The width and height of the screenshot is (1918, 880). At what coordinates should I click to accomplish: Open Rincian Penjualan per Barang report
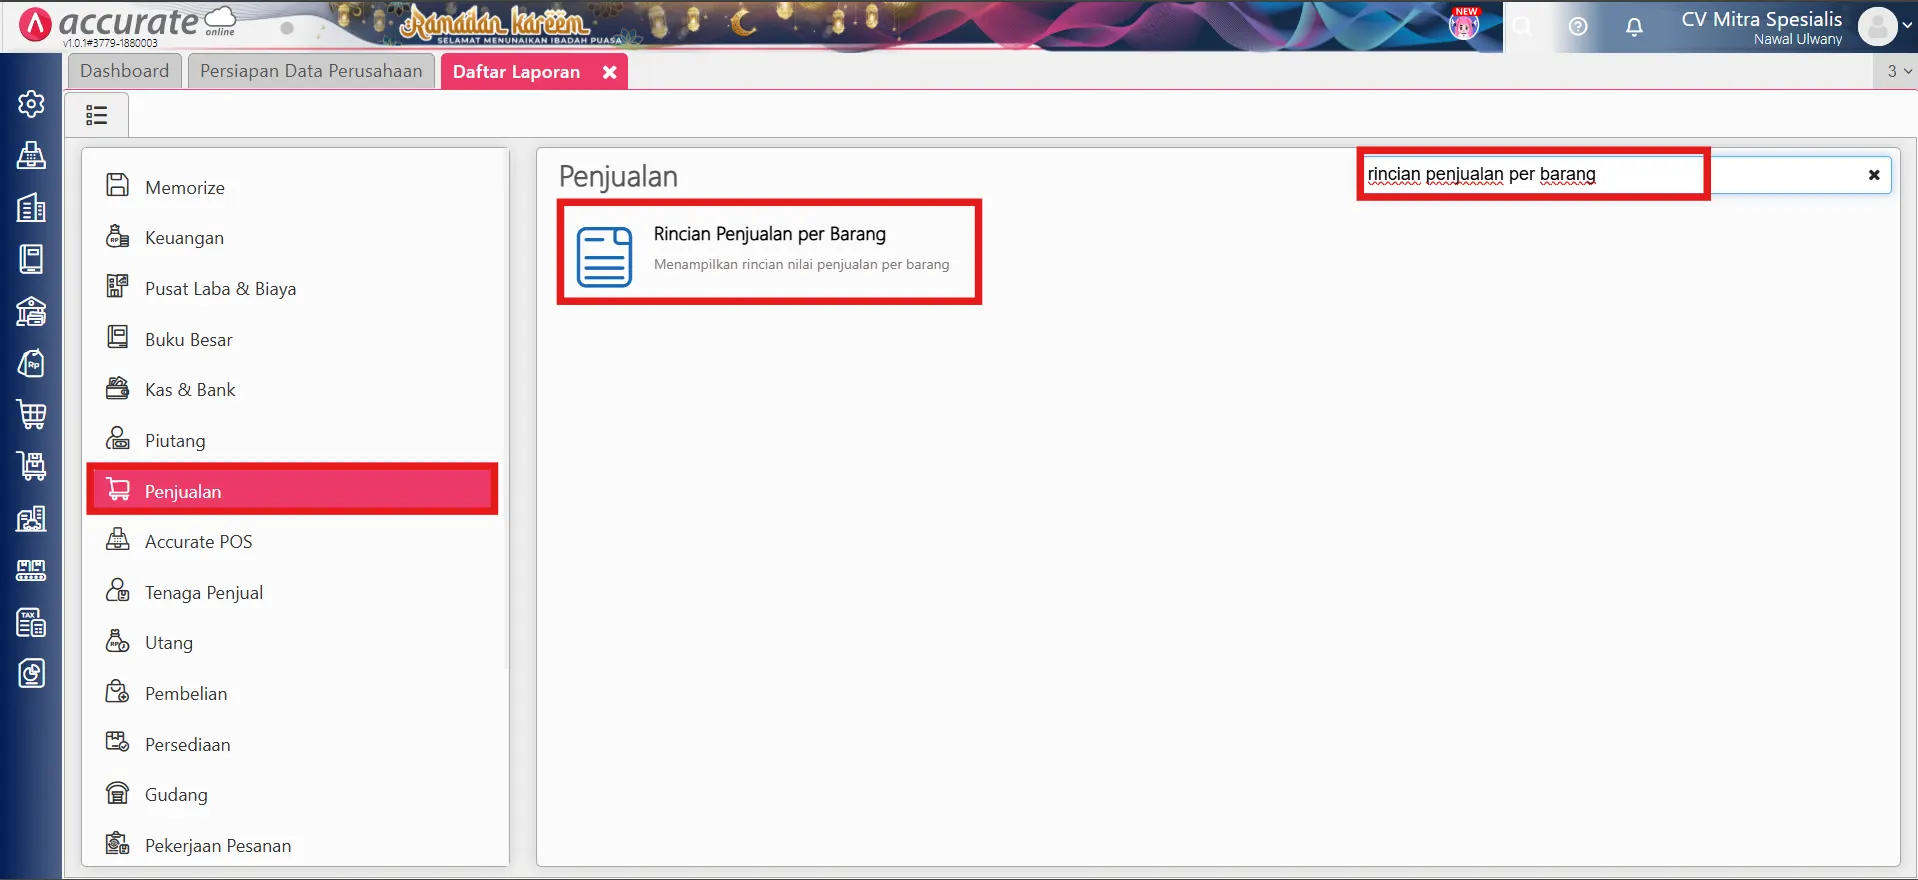pyautogui.click(x=768, y=251)
